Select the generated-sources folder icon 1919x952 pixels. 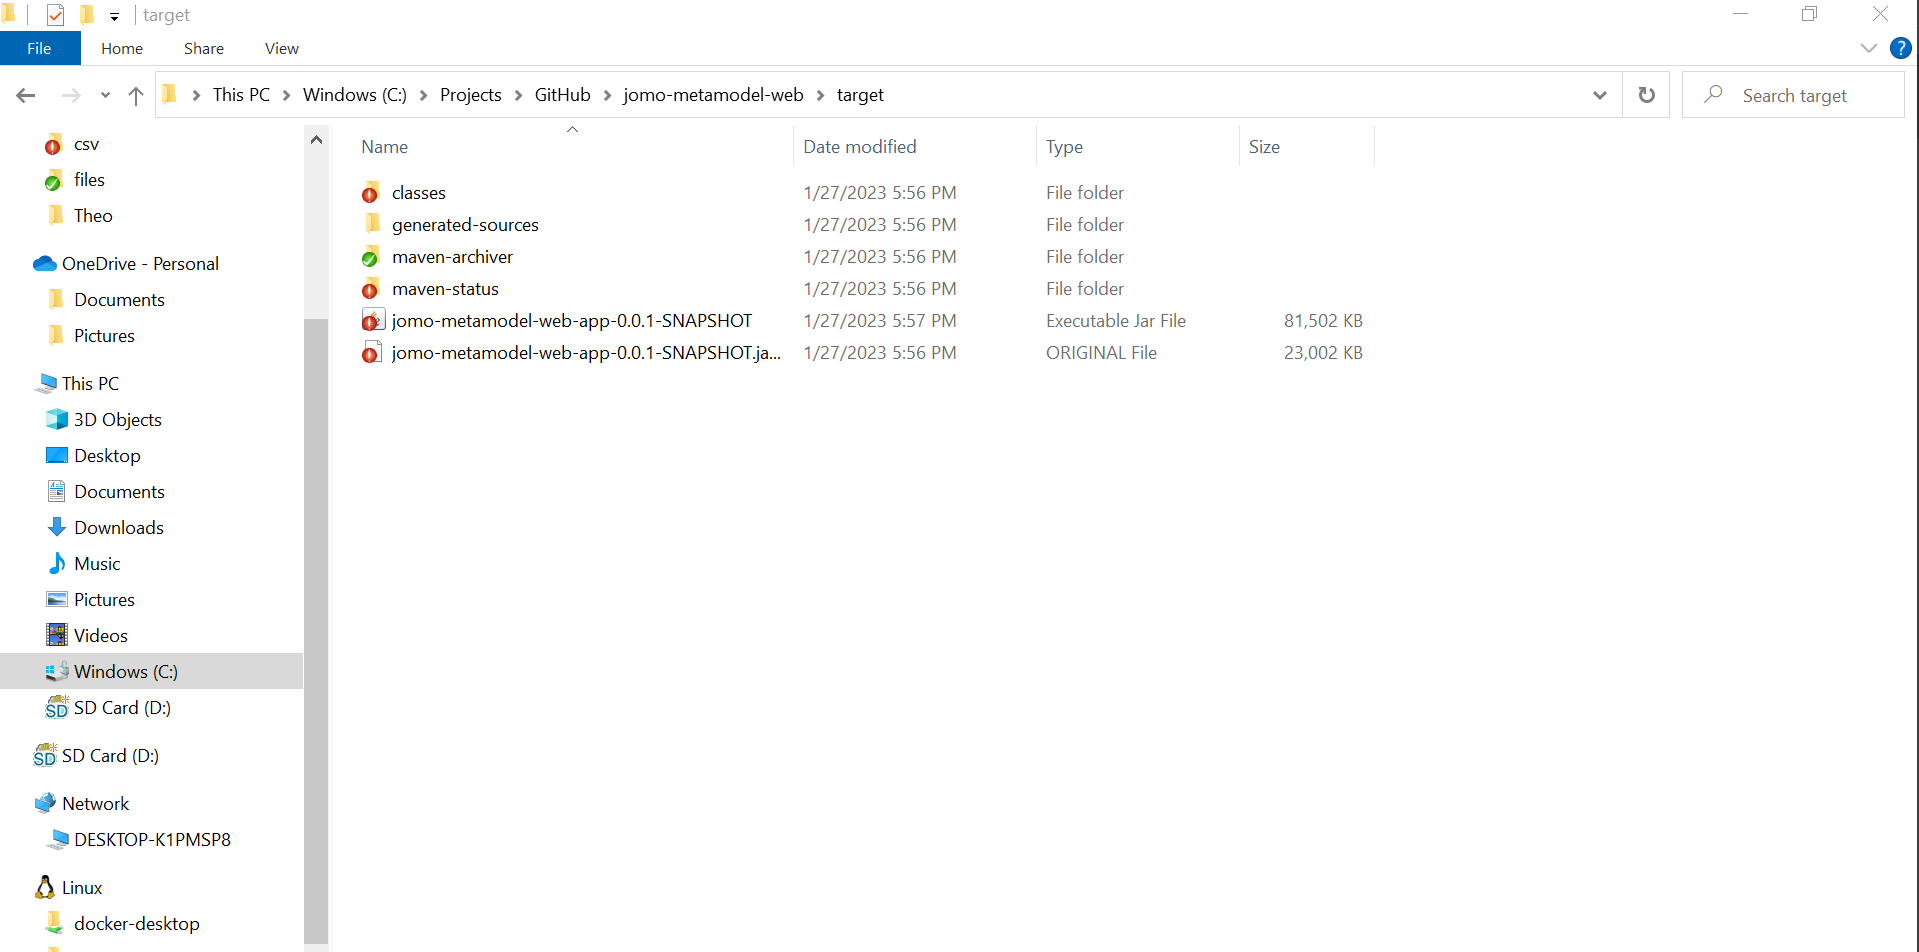coord(371,224)
